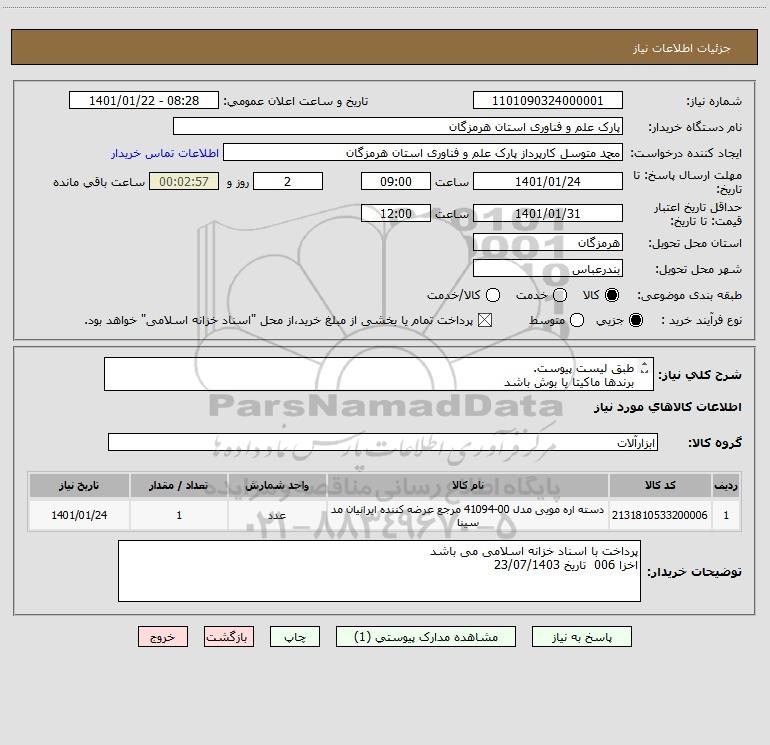The width and height of the screenshot is (770, 745).
Task: Click the کد کالا column header
Action: tap(660, 485)
